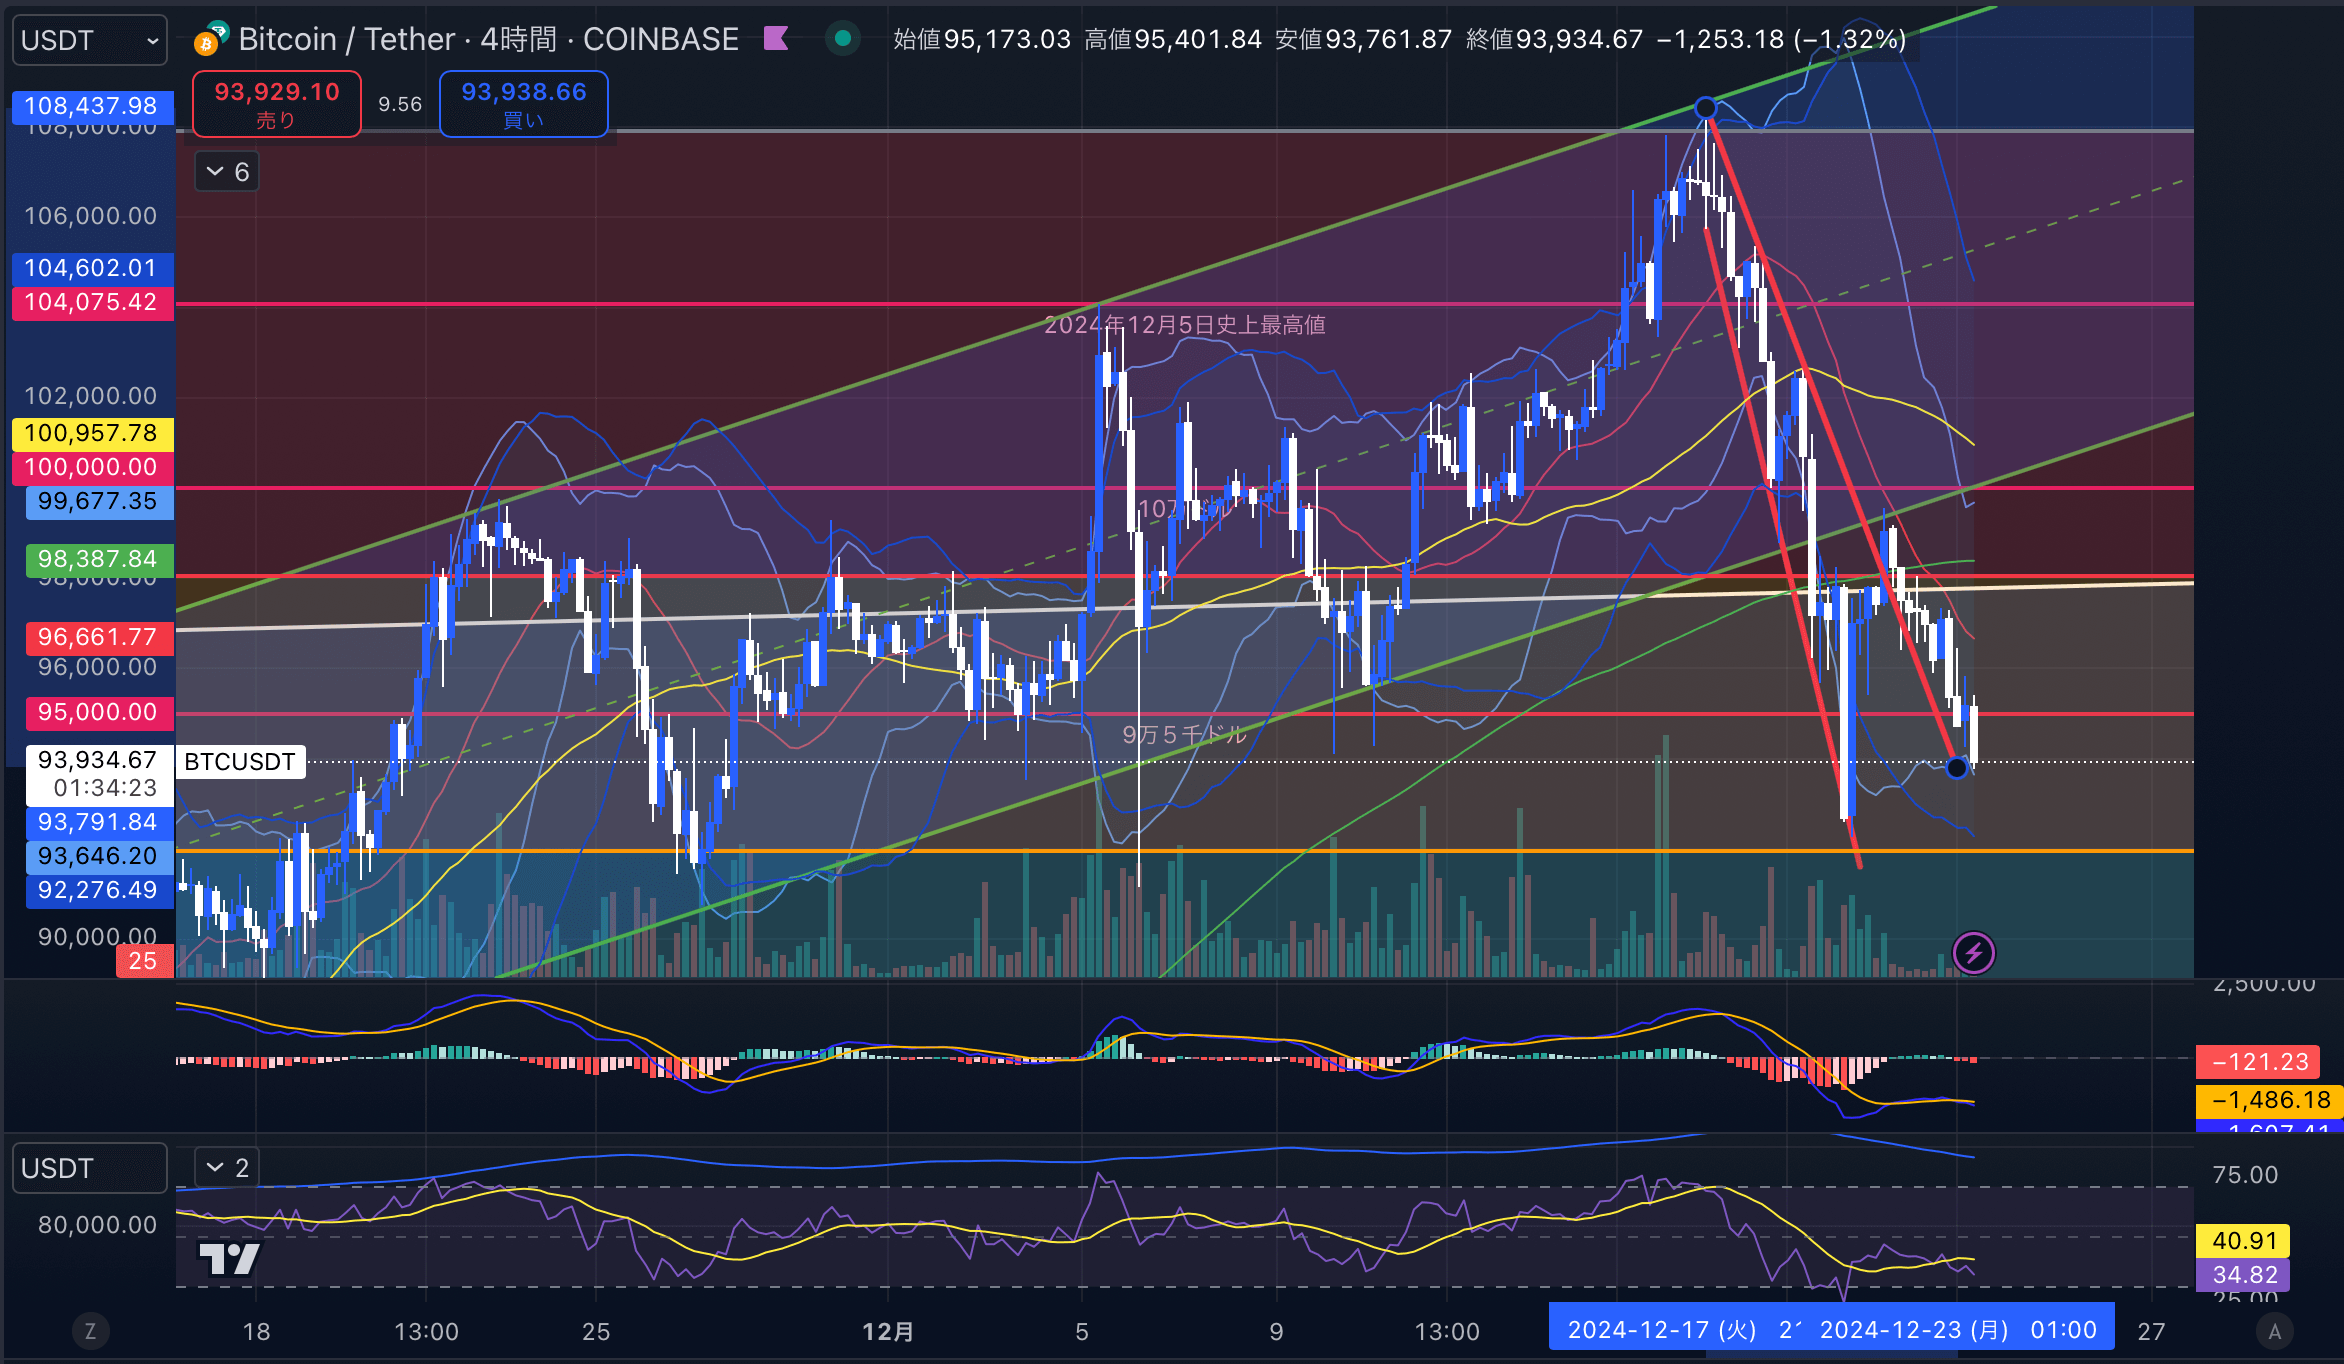The image size is (2344, 1364).
Task: Click the Z timezone button at bottom left
Action: pyautogui.click(x=90, y=1331)
